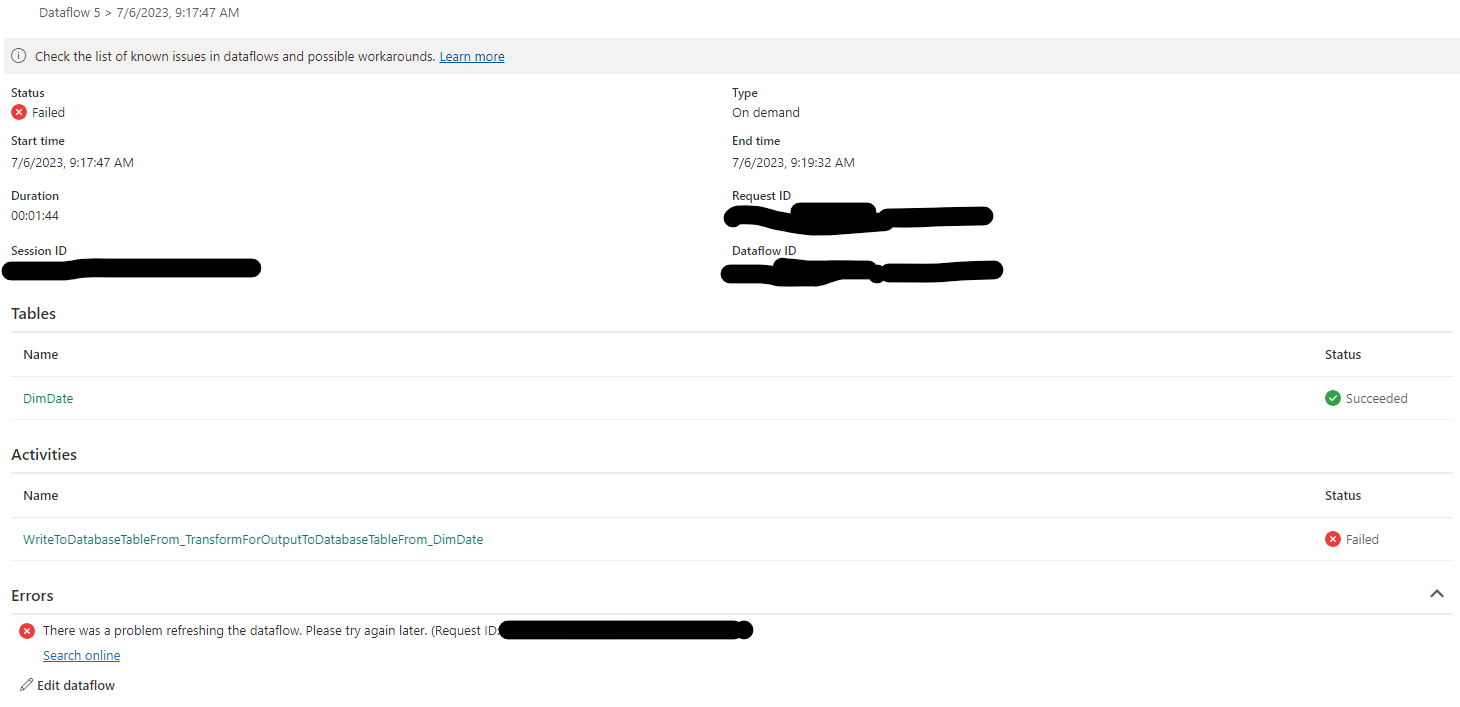Click the Failed status text in the Activities row

[1362, 539]
